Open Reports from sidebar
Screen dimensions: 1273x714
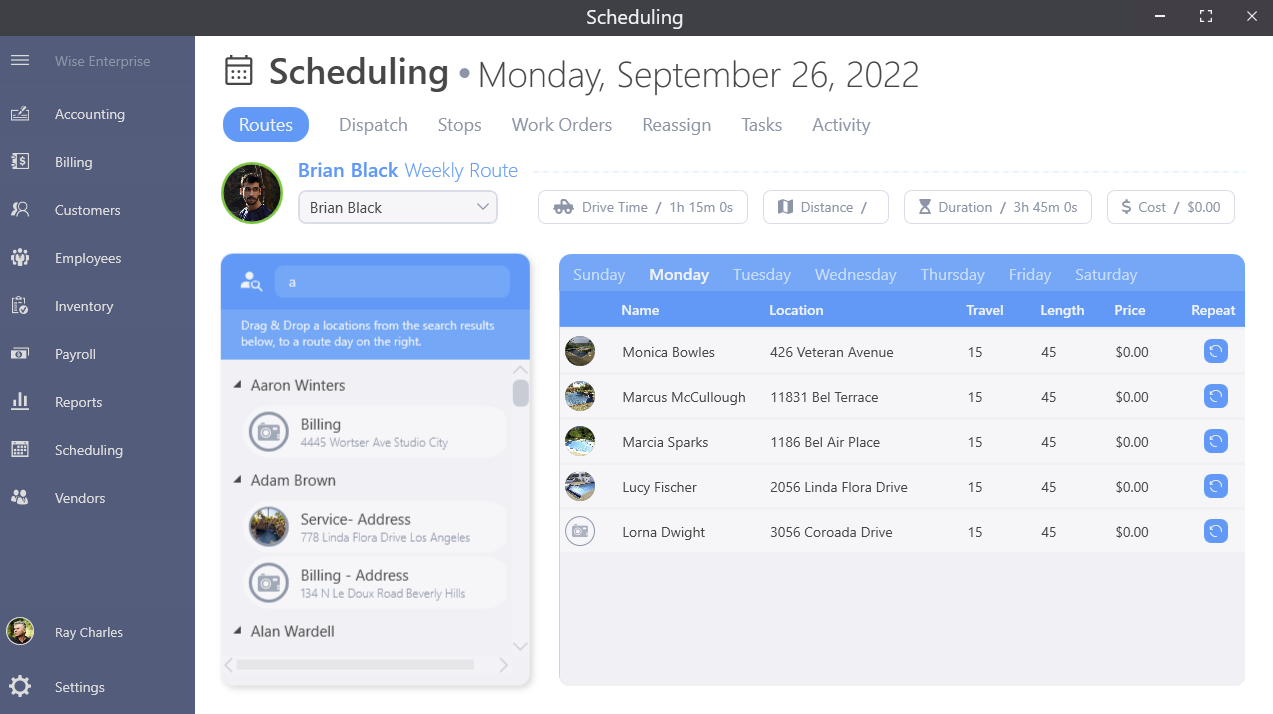coord(20,402)
